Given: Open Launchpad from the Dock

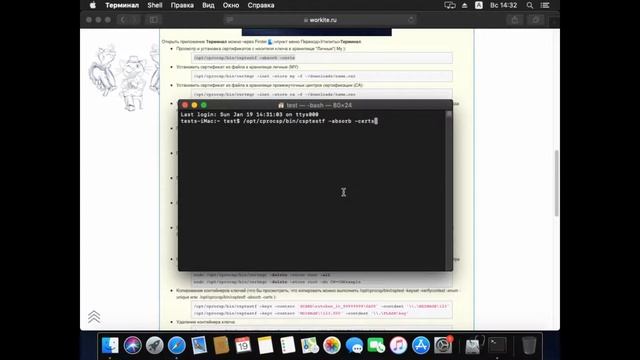Looking at the screenshot, I should click(154, 346).
